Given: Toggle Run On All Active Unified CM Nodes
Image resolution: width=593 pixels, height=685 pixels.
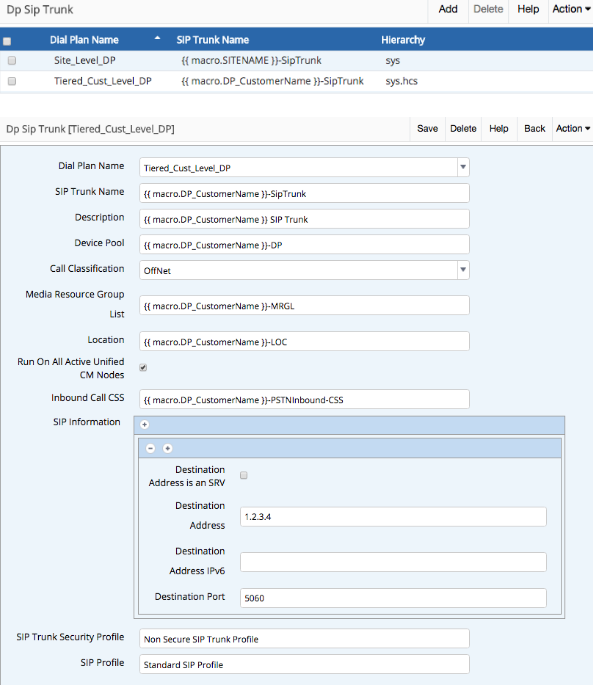Looking at the screenshot, I should 143,367.
